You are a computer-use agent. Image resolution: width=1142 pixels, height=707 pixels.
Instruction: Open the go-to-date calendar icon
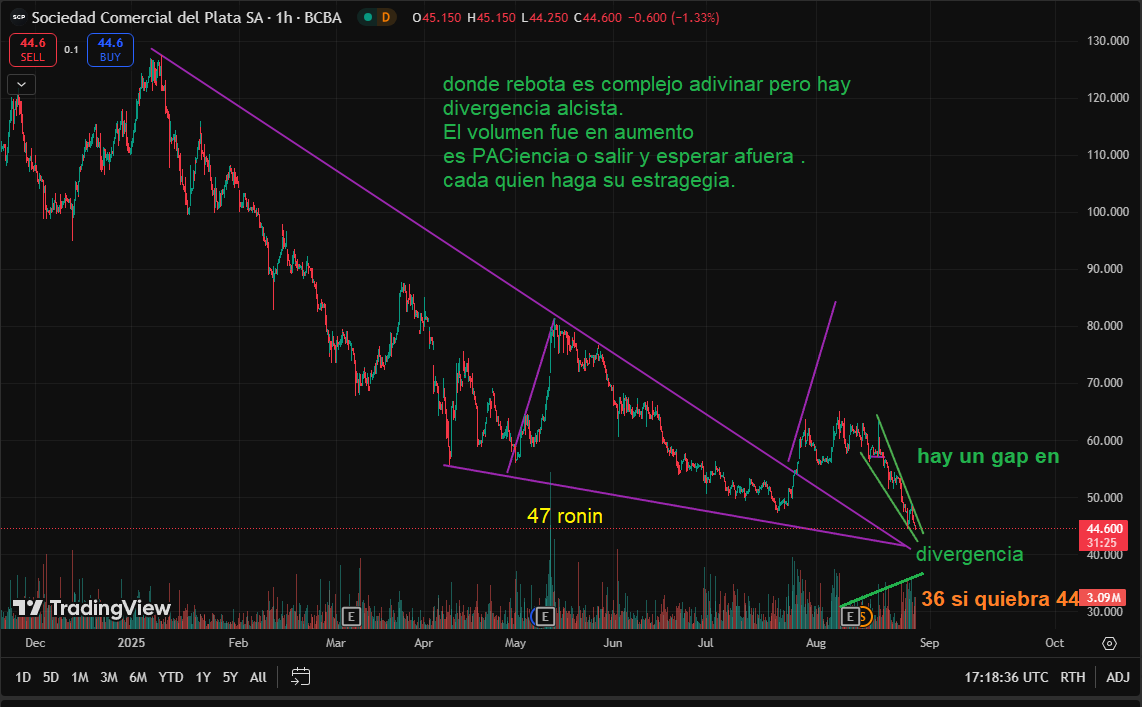[301, 676]
